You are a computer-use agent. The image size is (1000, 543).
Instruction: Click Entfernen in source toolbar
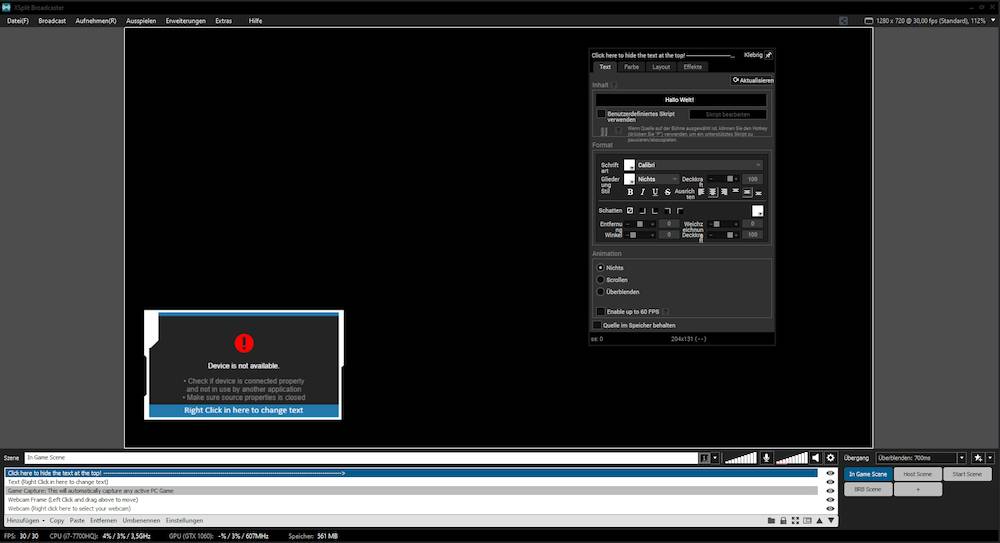(x=103, y=521)
